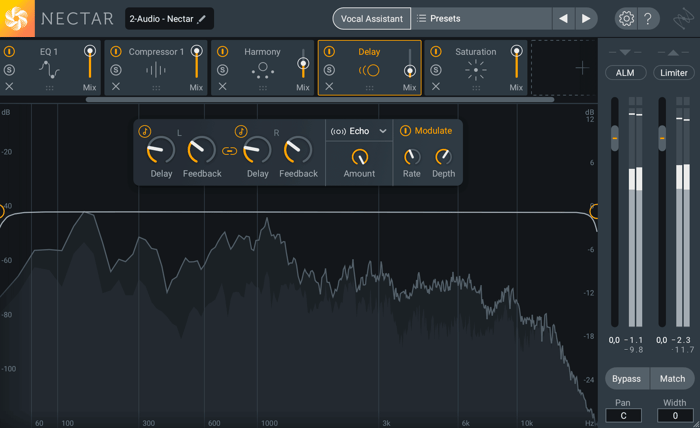
Task: Click the right Delay time knob
Action: (x=257, y=150)
